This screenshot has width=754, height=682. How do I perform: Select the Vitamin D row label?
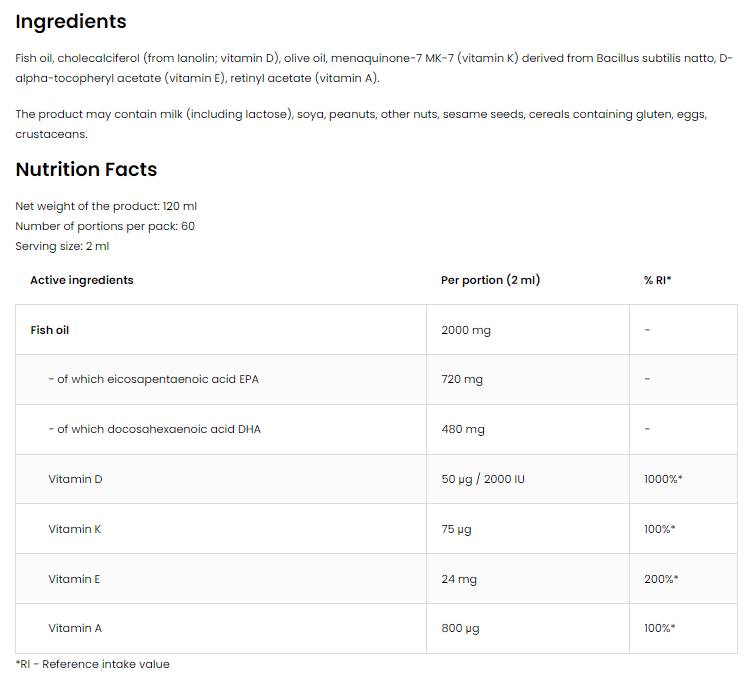point(75,479)
